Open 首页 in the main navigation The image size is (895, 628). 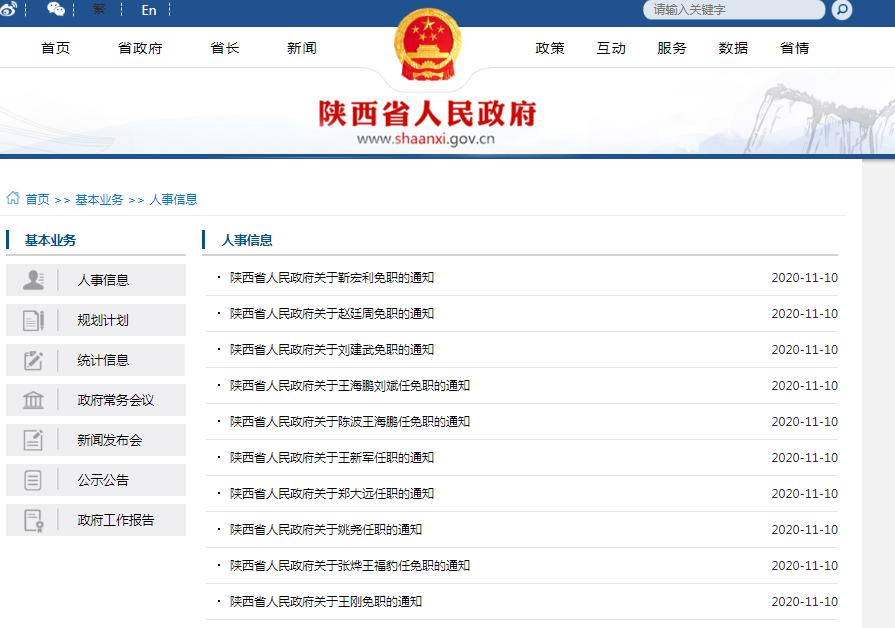tap(55, 48)
